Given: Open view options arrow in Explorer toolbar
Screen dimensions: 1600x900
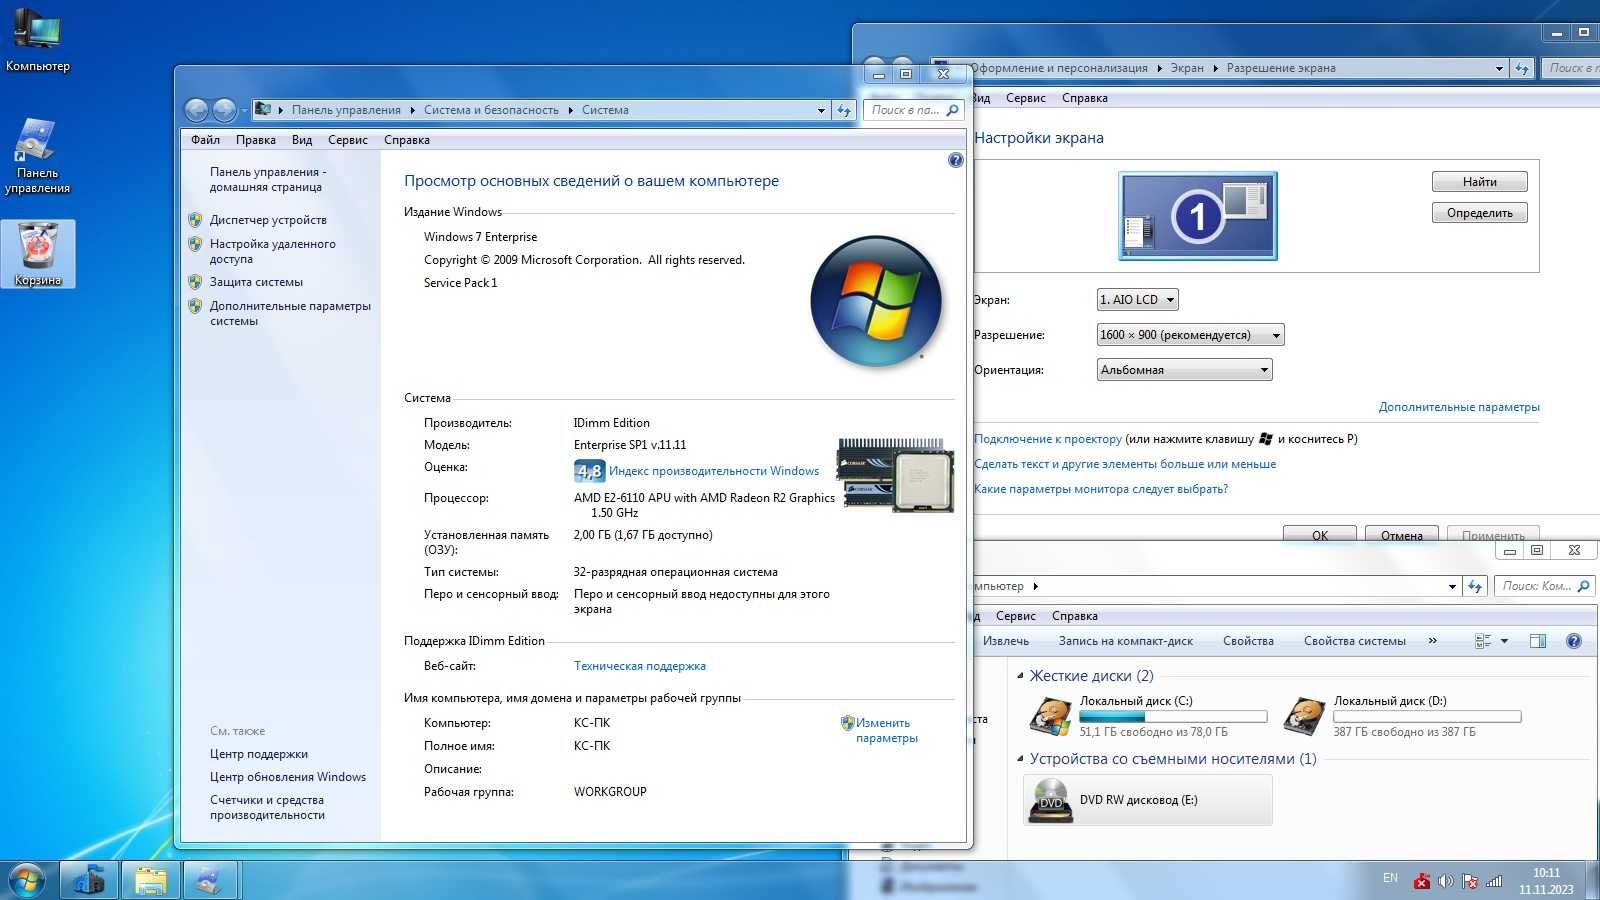Looking at the screenshot, I should (x=1504, y=641).
